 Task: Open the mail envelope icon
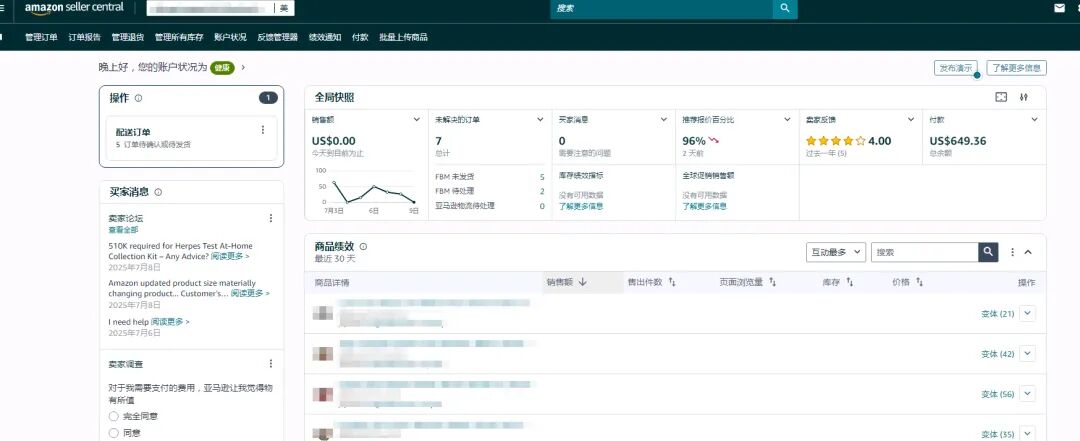(x=1059, y=8)
